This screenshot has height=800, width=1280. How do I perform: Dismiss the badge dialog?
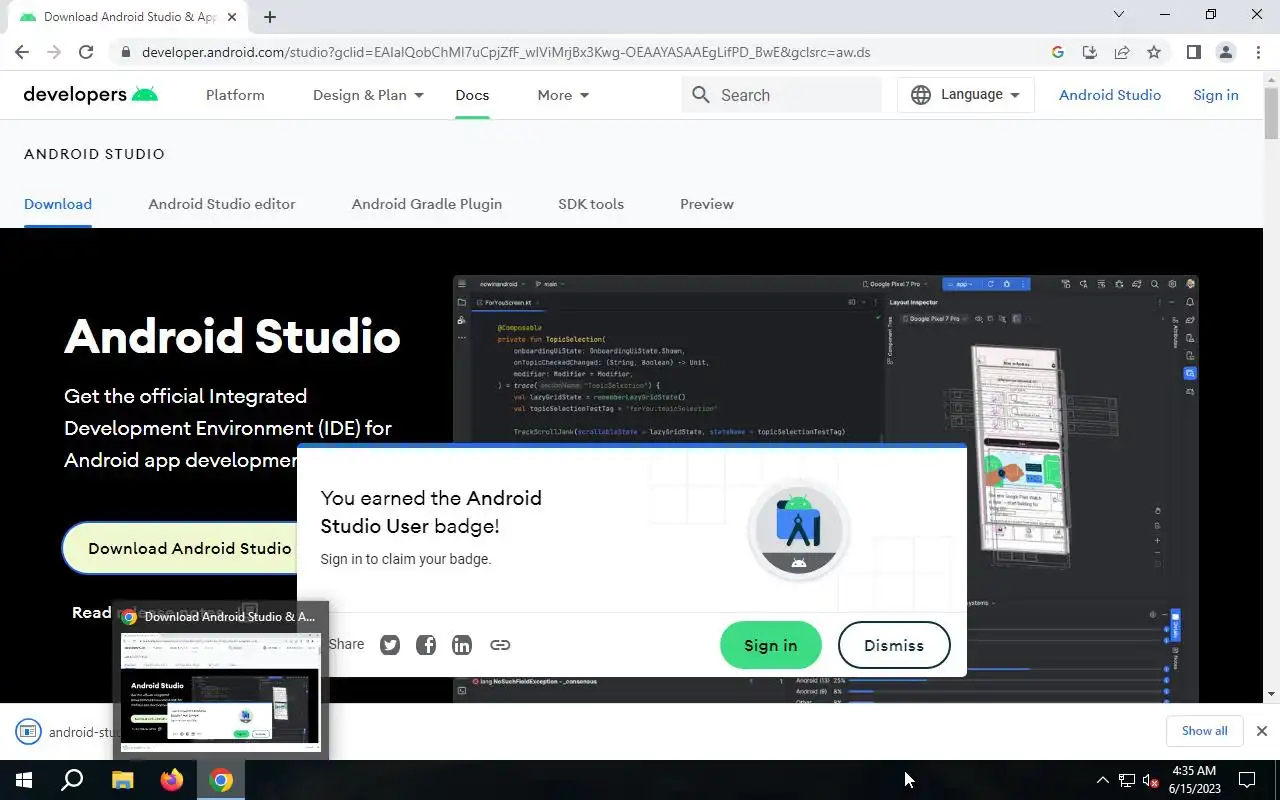click(894, 645)
